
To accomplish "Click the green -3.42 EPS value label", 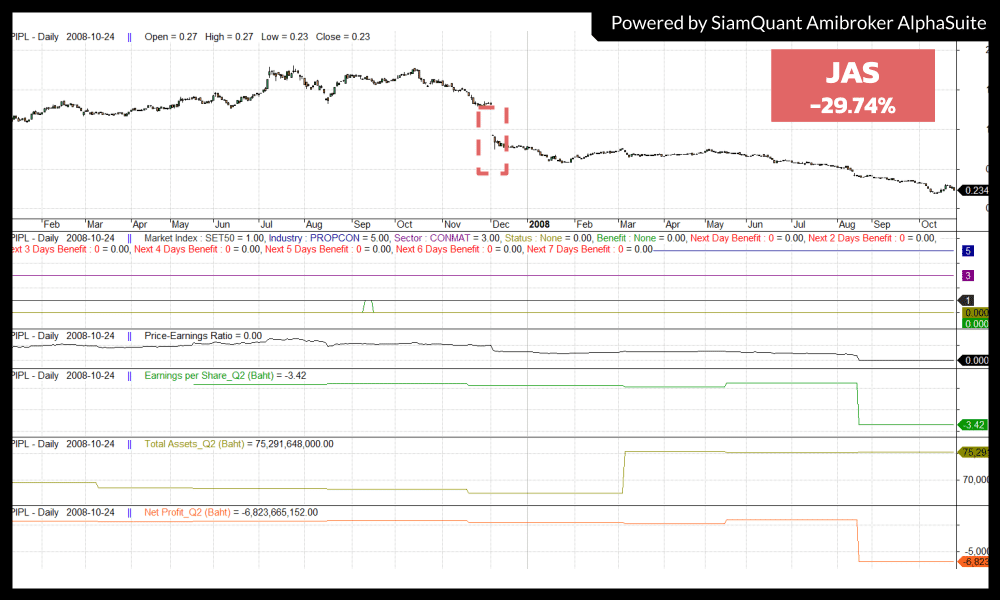I will click(973, 425).
